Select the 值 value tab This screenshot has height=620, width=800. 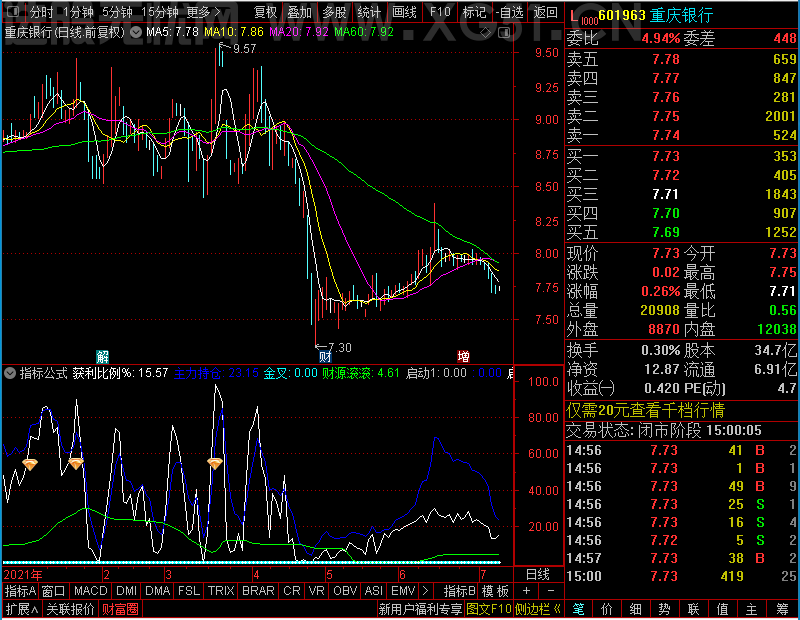tap(722, 609)
